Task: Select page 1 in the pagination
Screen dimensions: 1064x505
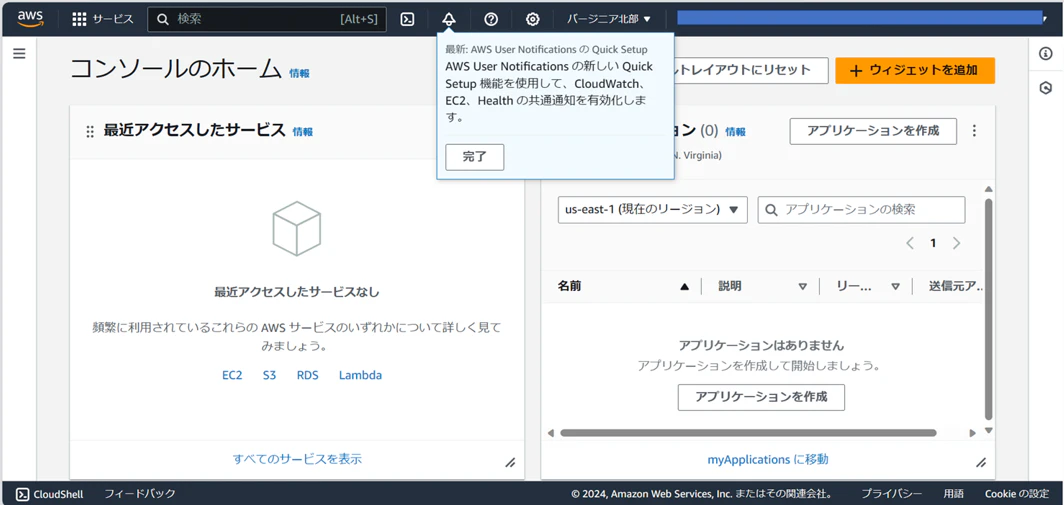Action: [x=933, y=243]
